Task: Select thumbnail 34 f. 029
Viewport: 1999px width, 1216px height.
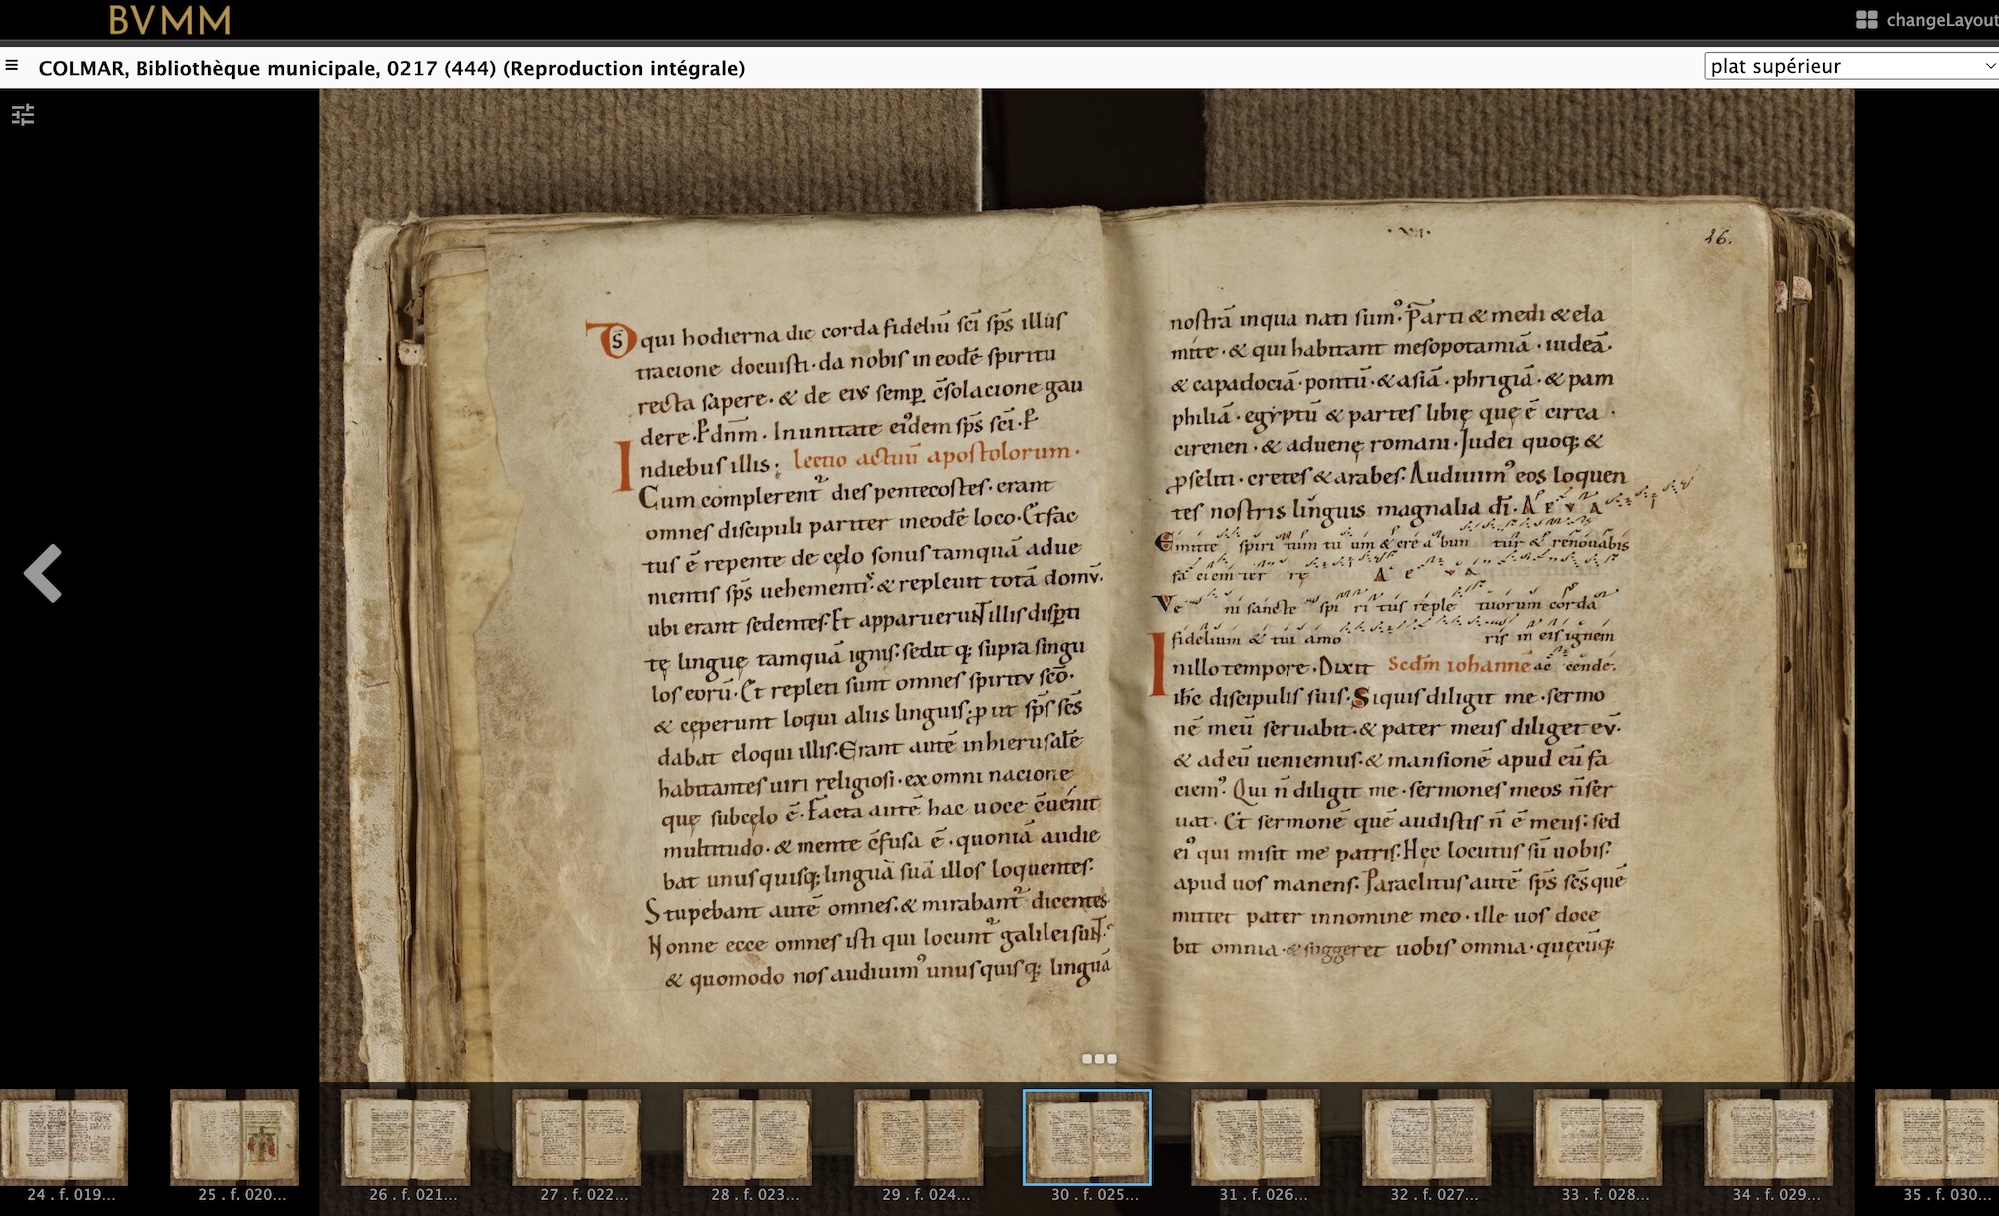Action: pos(1769,1138)
